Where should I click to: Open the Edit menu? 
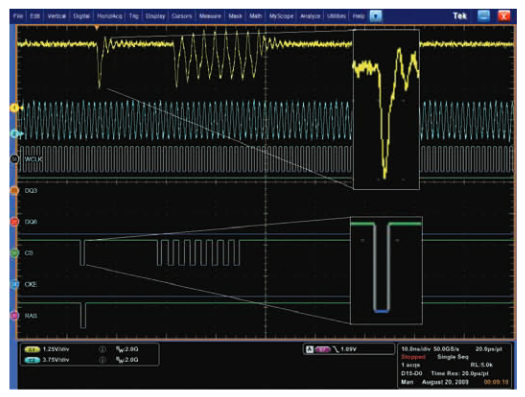pyautogui.click(x=35, y=16)
